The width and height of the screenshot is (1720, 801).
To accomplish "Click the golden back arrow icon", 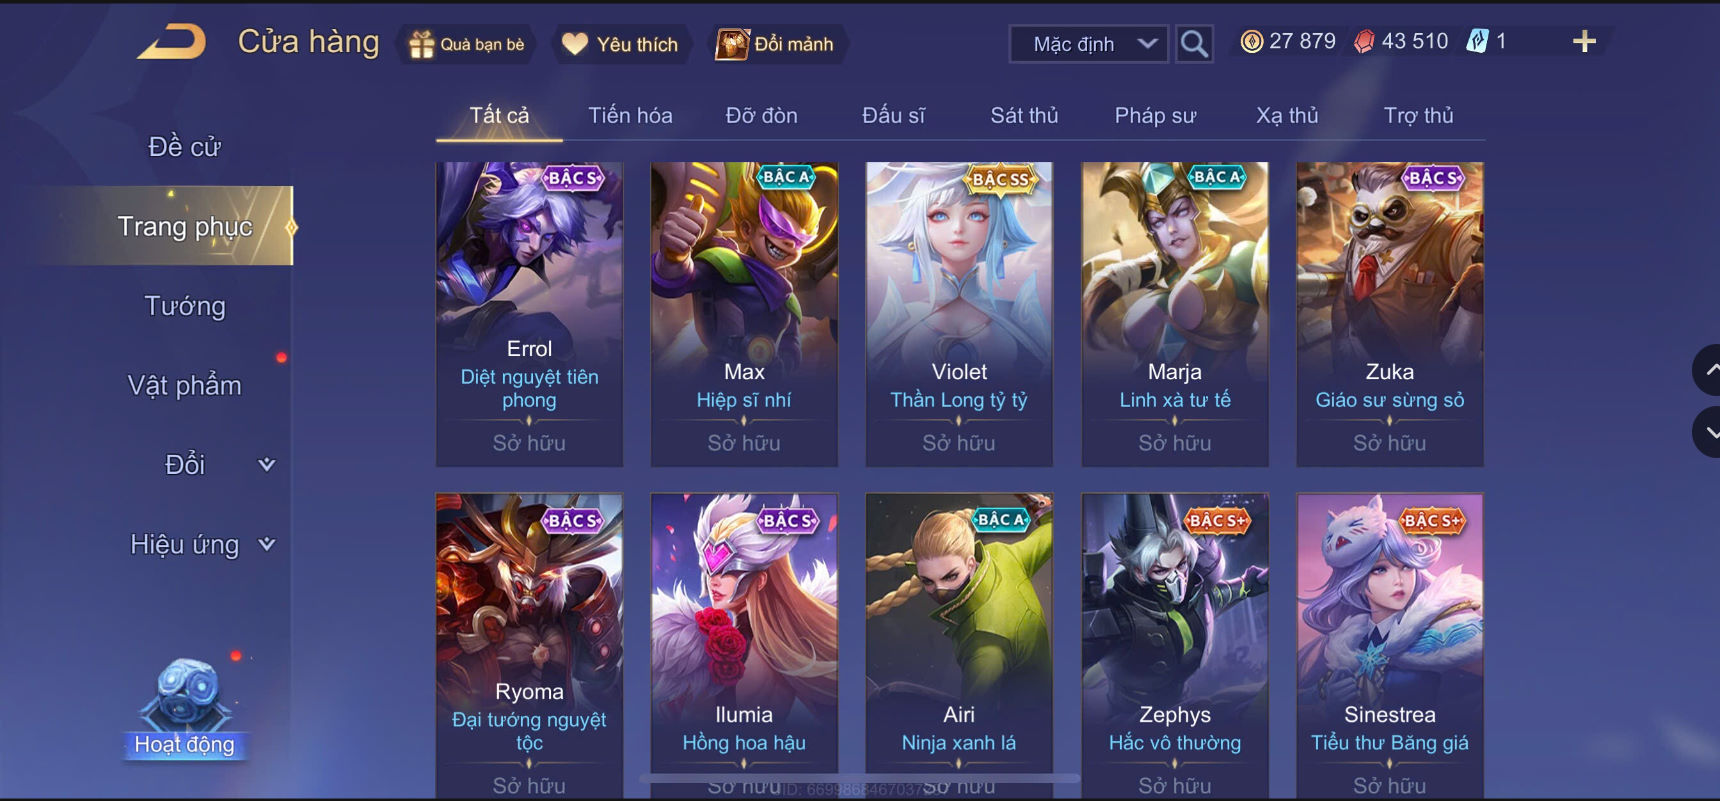I will coord(171,42).
